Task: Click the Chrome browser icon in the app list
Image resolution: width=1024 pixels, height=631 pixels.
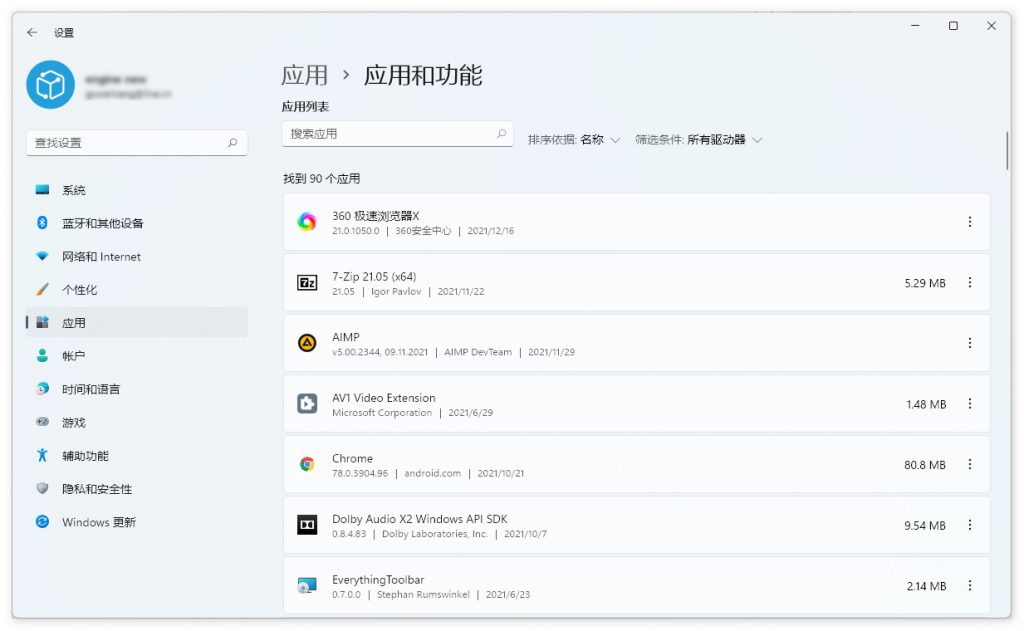Action: 305,464
